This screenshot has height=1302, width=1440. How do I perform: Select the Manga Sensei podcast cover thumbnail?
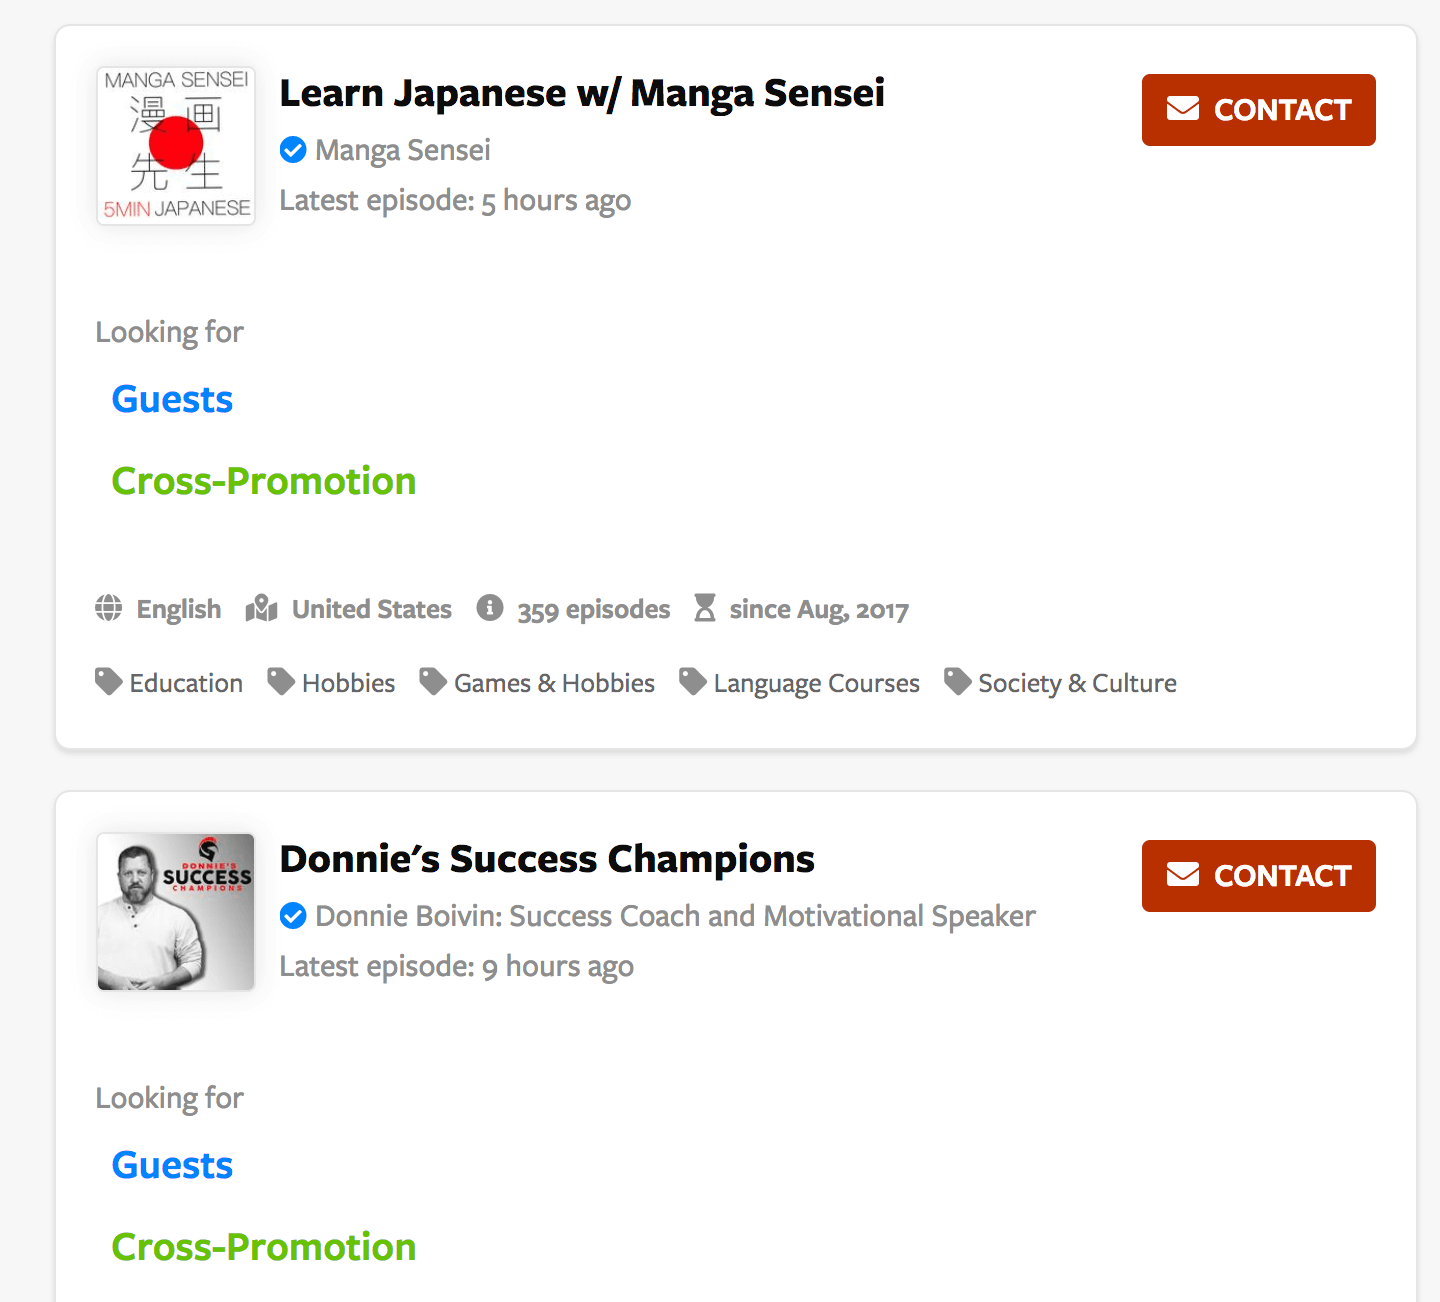coord(176,146)
